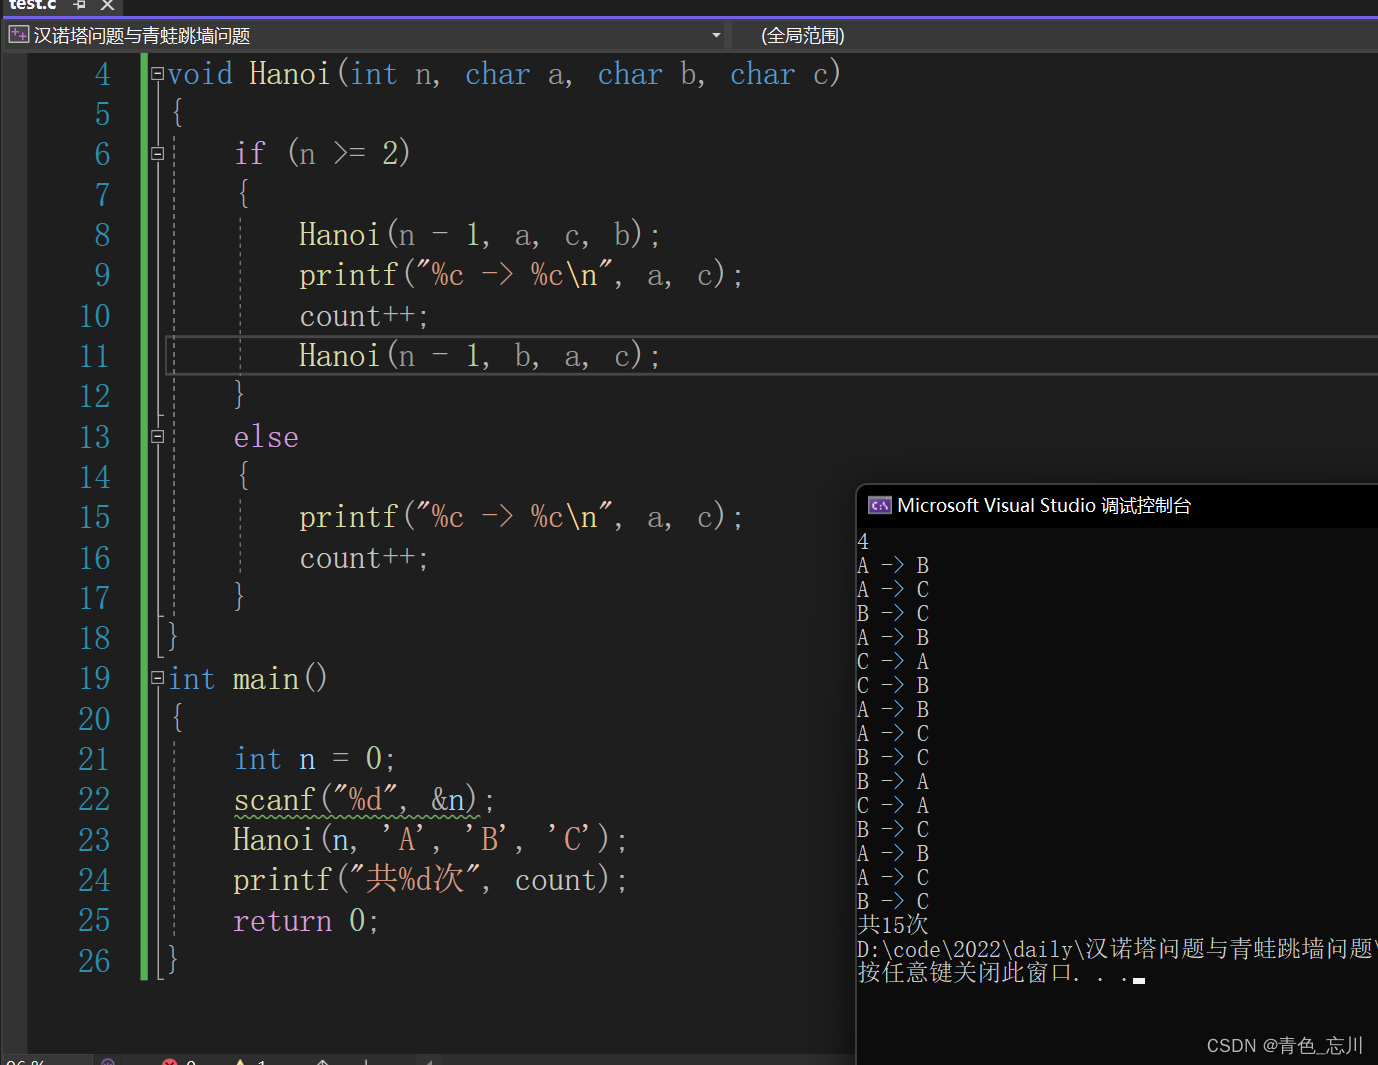Click the red error count icon in status strip

click(170, 1062)
